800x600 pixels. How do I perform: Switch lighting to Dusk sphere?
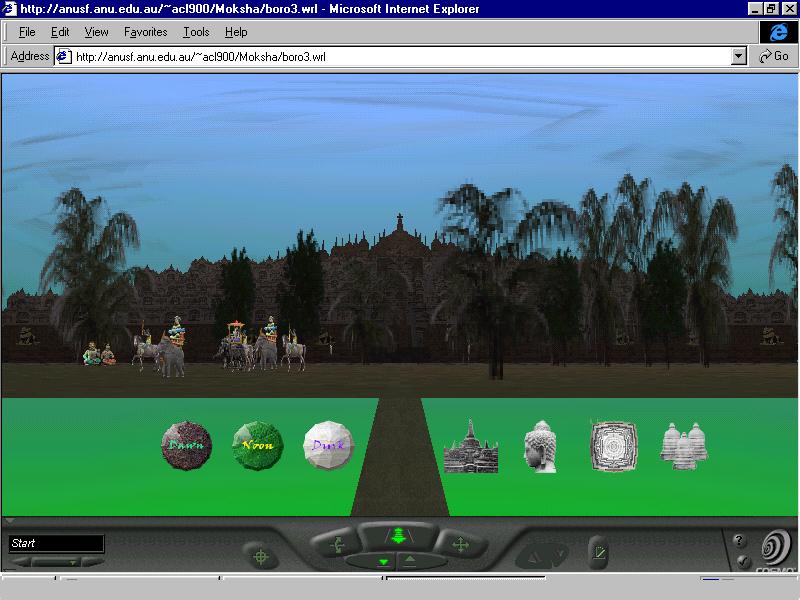pyautogui.click(x=329, y=445)
